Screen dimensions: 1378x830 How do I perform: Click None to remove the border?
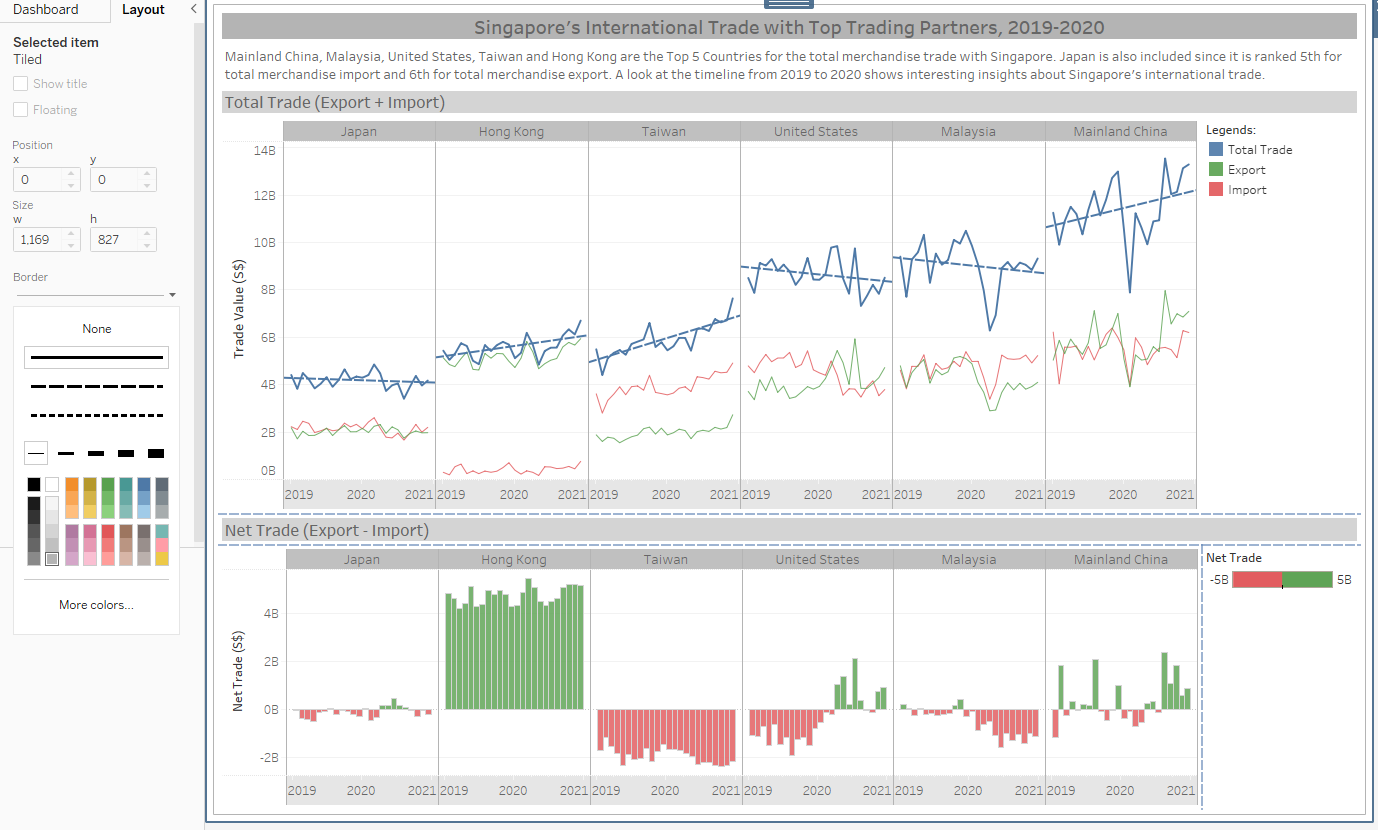(97, 329)
